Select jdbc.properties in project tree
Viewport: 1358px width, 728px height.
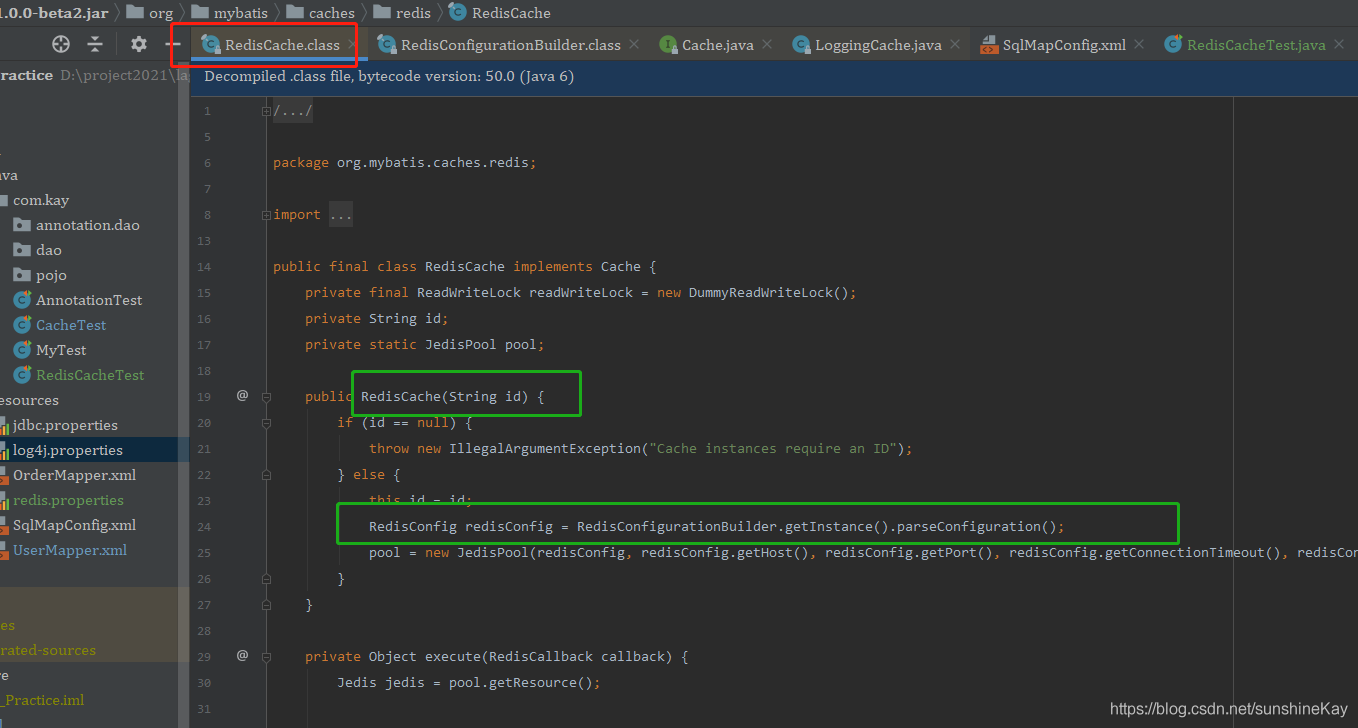(65, 425)
